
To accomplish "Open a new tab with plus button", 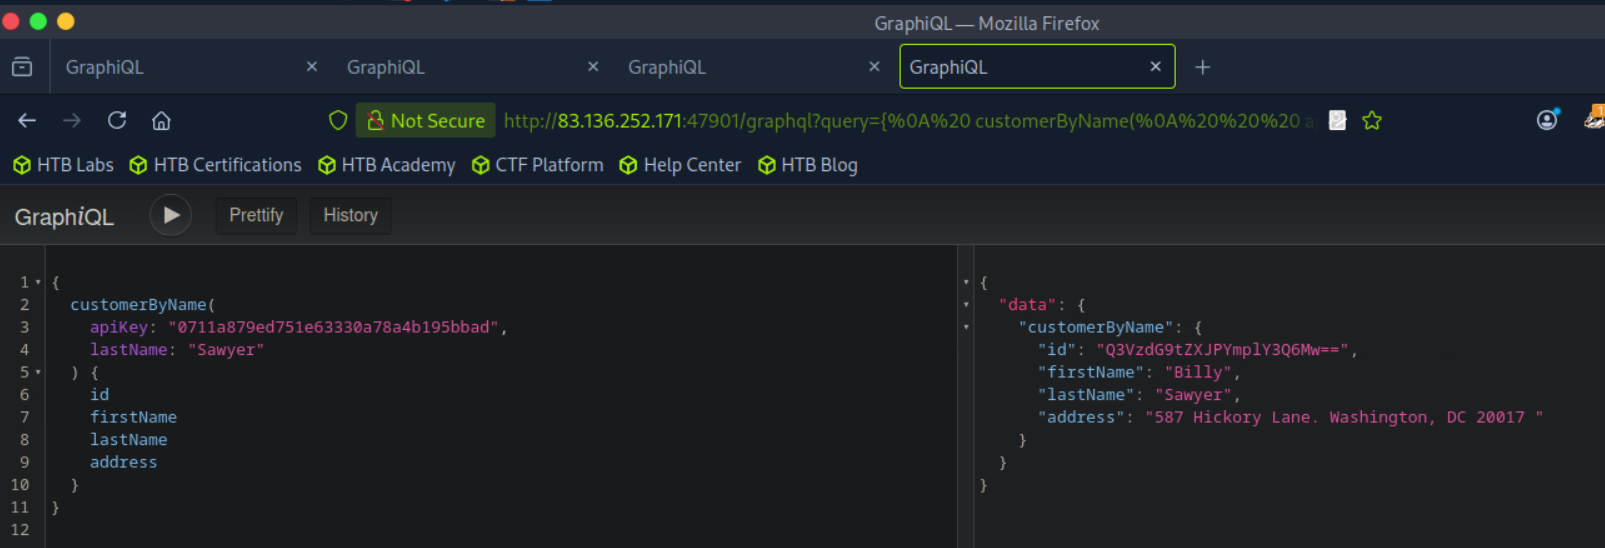I will tap(1202, 67).
